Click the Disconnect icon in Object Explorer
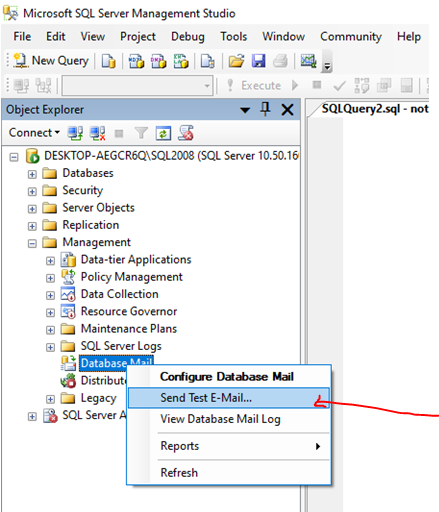The image size is (439, 512). pyautogui.click(x=97, y=133)
